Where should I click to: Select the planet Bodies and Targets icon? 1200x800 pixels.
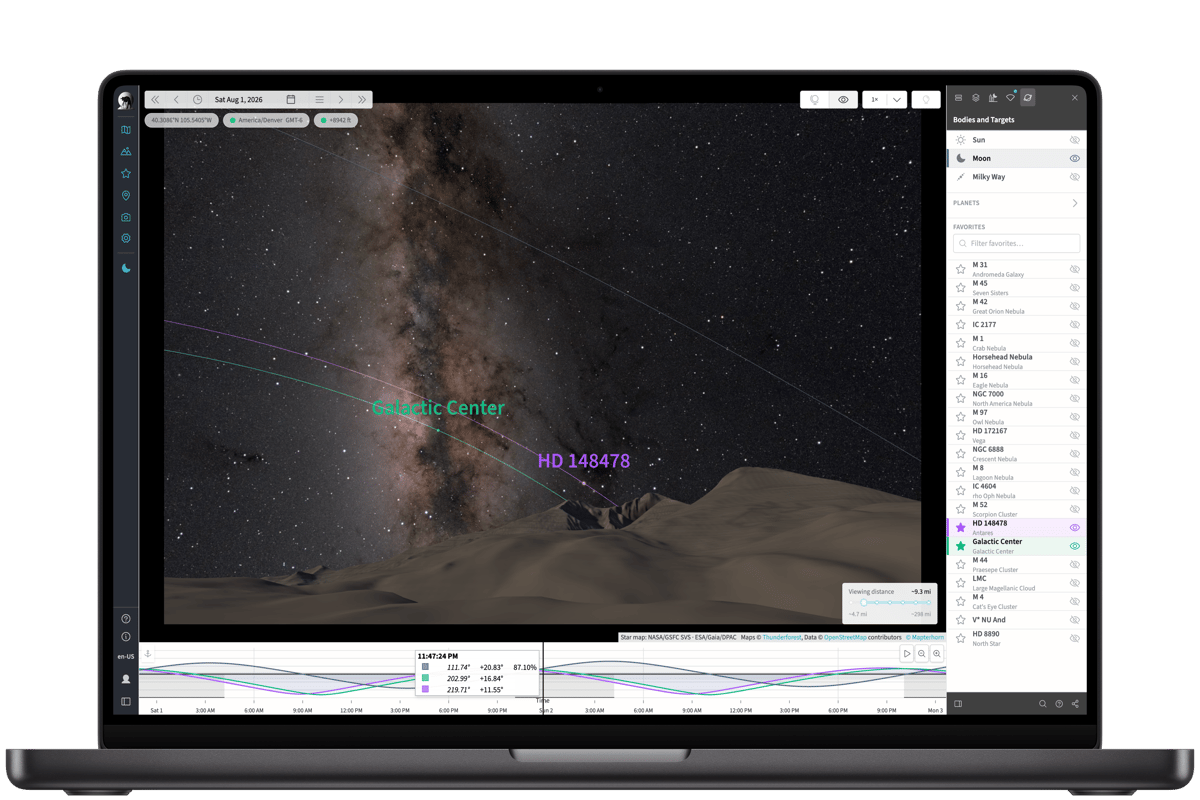(x=1028, y=98)
